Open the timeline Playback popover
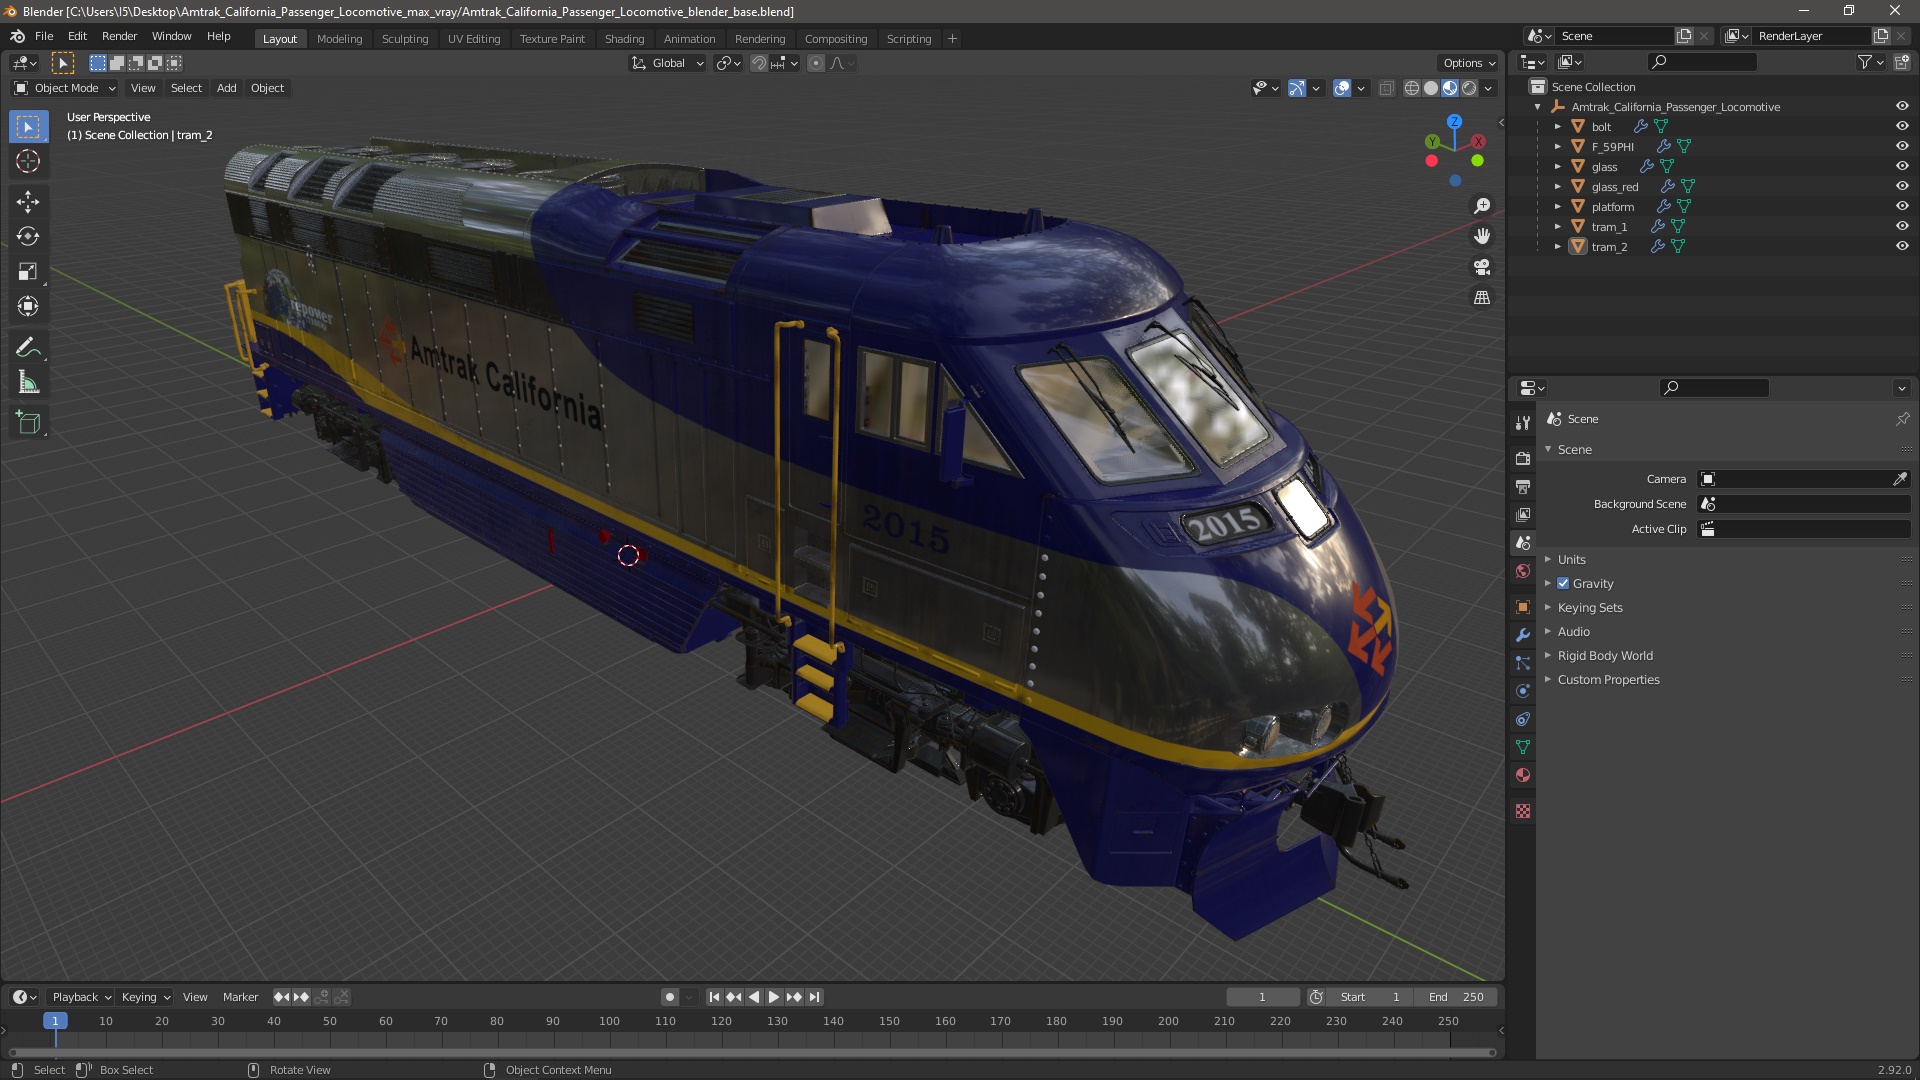Image resolution: width=1920 pixels, height=1080 pixels. (81, 997)
